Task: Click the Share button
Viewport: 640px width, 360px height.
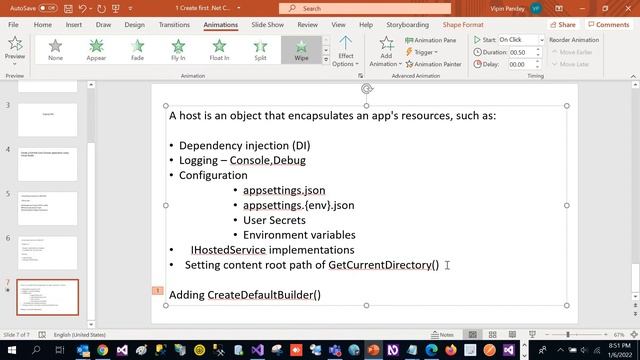Action: 563,24
